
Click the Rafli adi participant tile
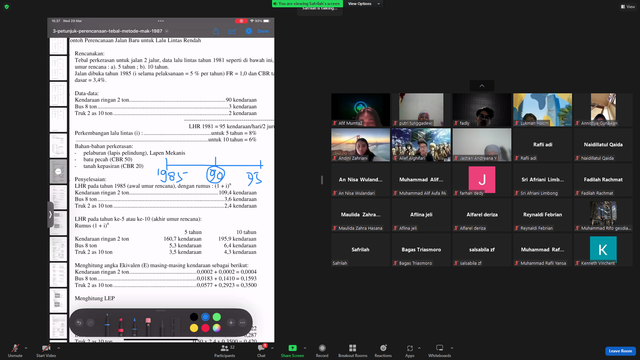point(542,144)
